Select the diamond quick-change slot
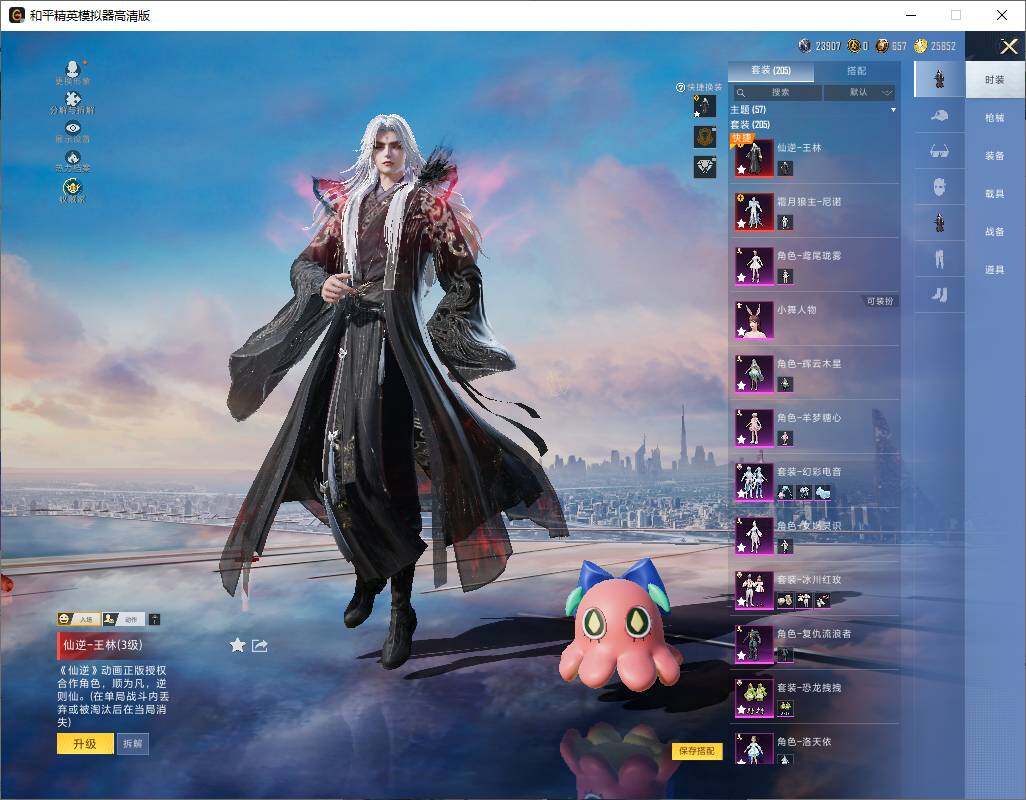Screen dimensions: 1026x800 (x=705, y=167)
